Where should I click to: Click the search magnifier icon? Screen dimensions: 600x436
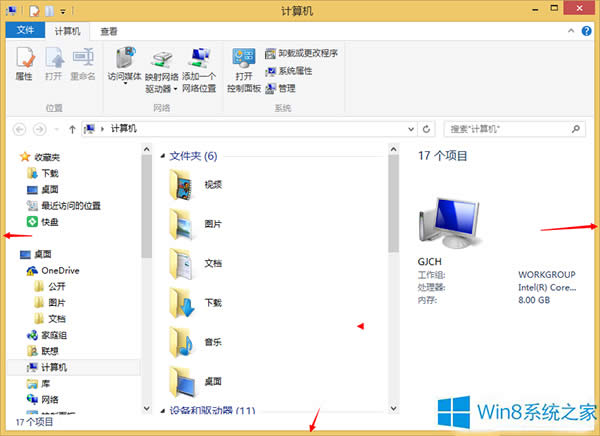tap(576, 129)
